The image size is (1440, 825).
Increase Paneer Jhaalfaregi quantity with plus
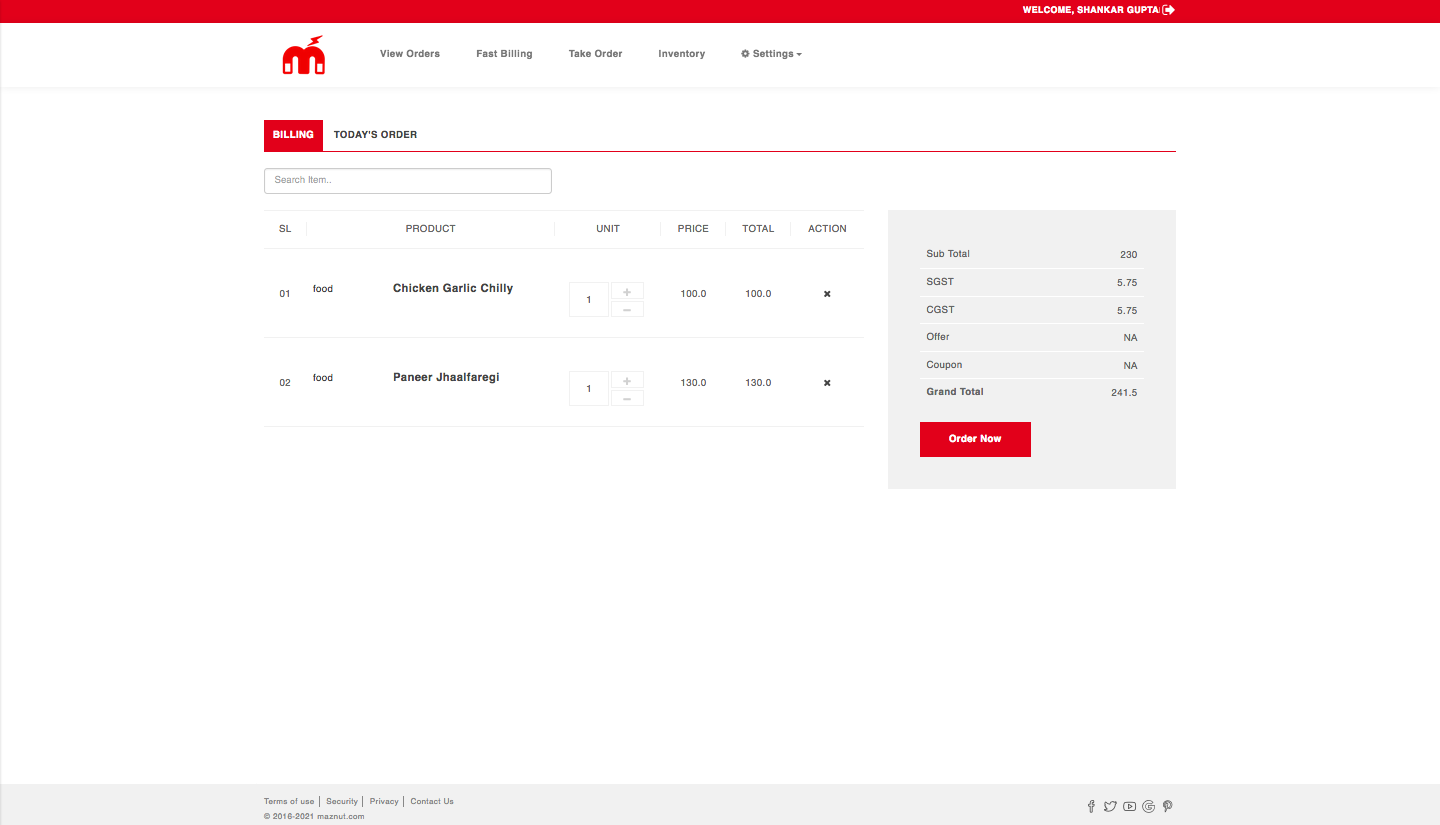coord(627,381)
